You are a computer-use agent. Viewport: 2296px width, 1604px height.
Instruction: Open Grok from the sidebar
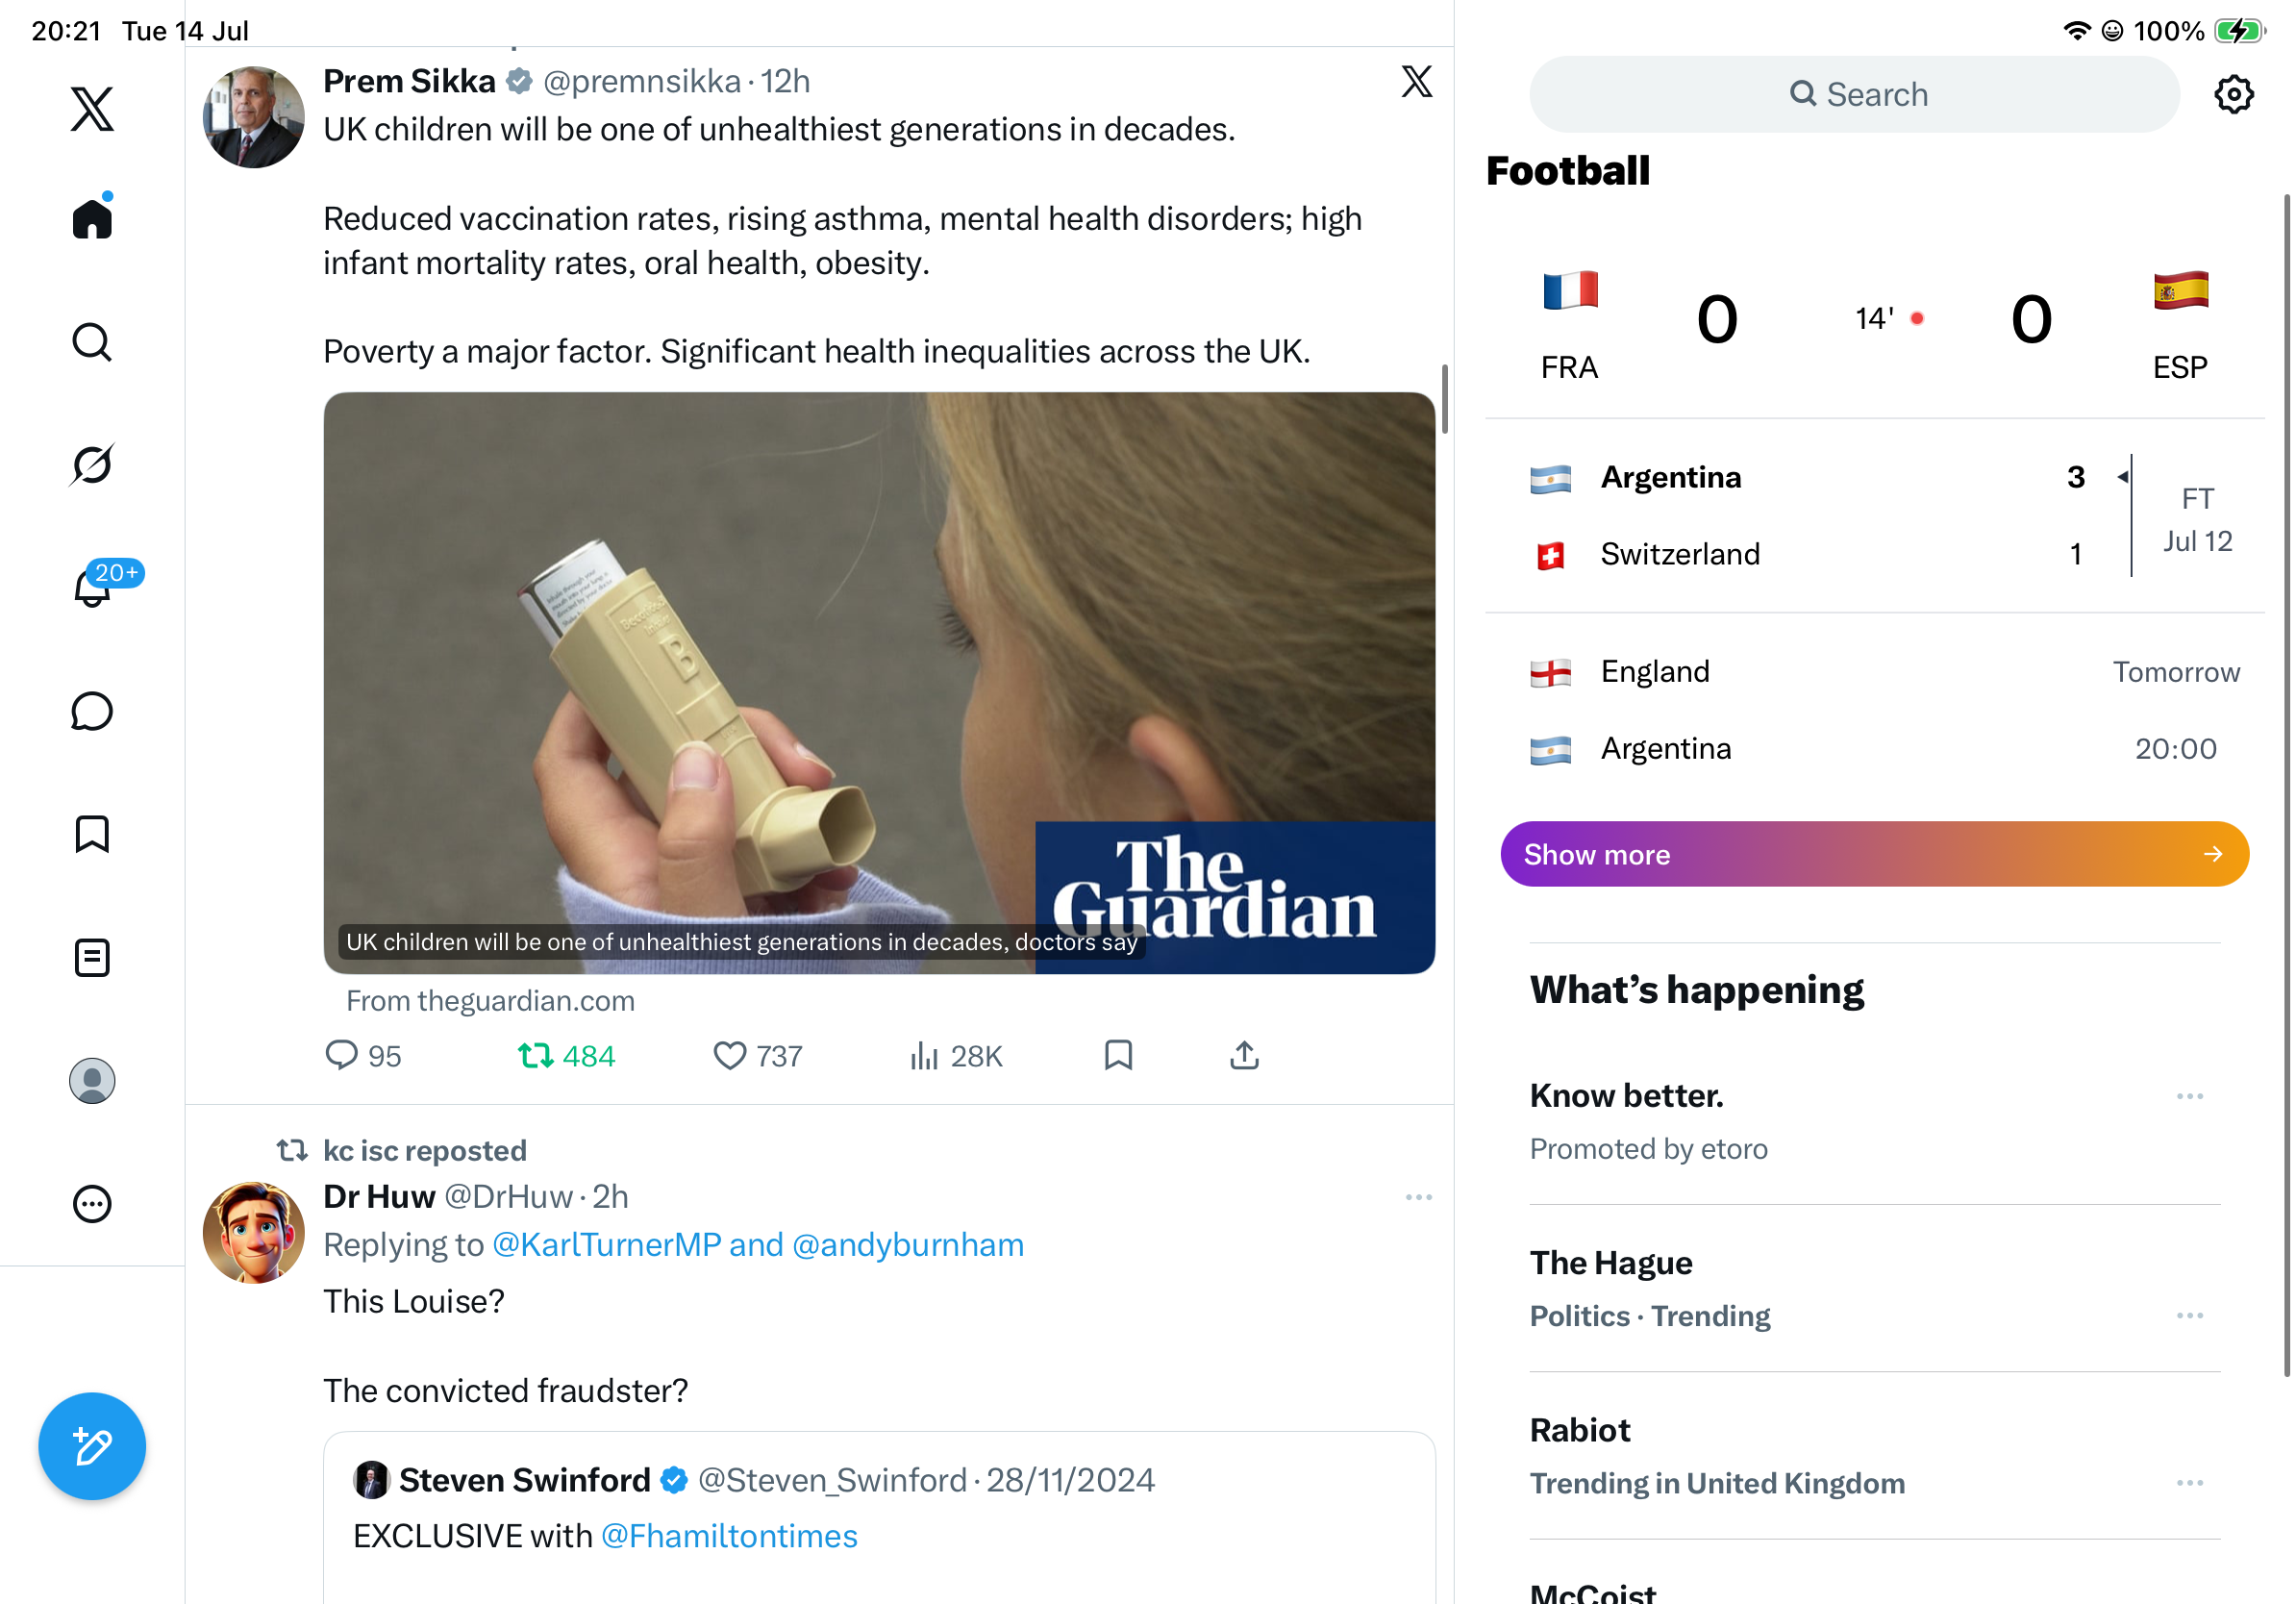[92, 465]
